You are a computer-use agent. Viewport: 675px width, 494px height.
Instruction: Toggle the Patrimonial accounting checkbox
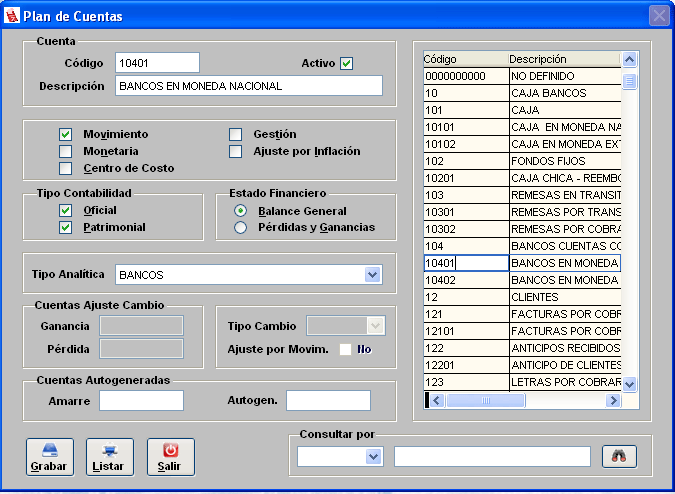[65, 227]
